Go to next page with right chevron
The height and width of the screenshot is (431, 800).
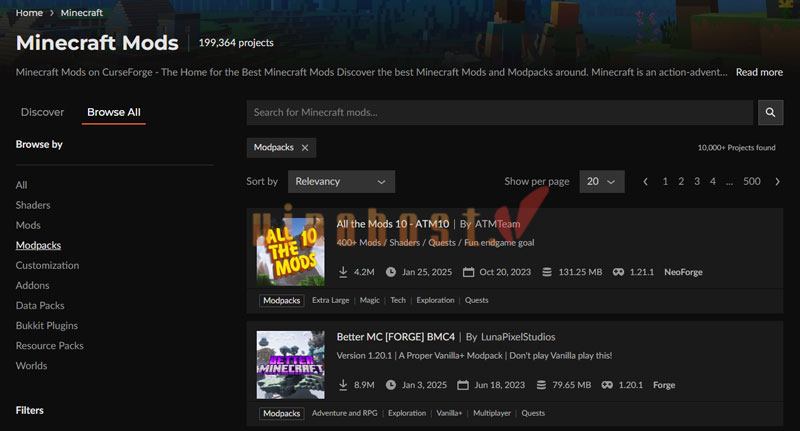[777, 182]
